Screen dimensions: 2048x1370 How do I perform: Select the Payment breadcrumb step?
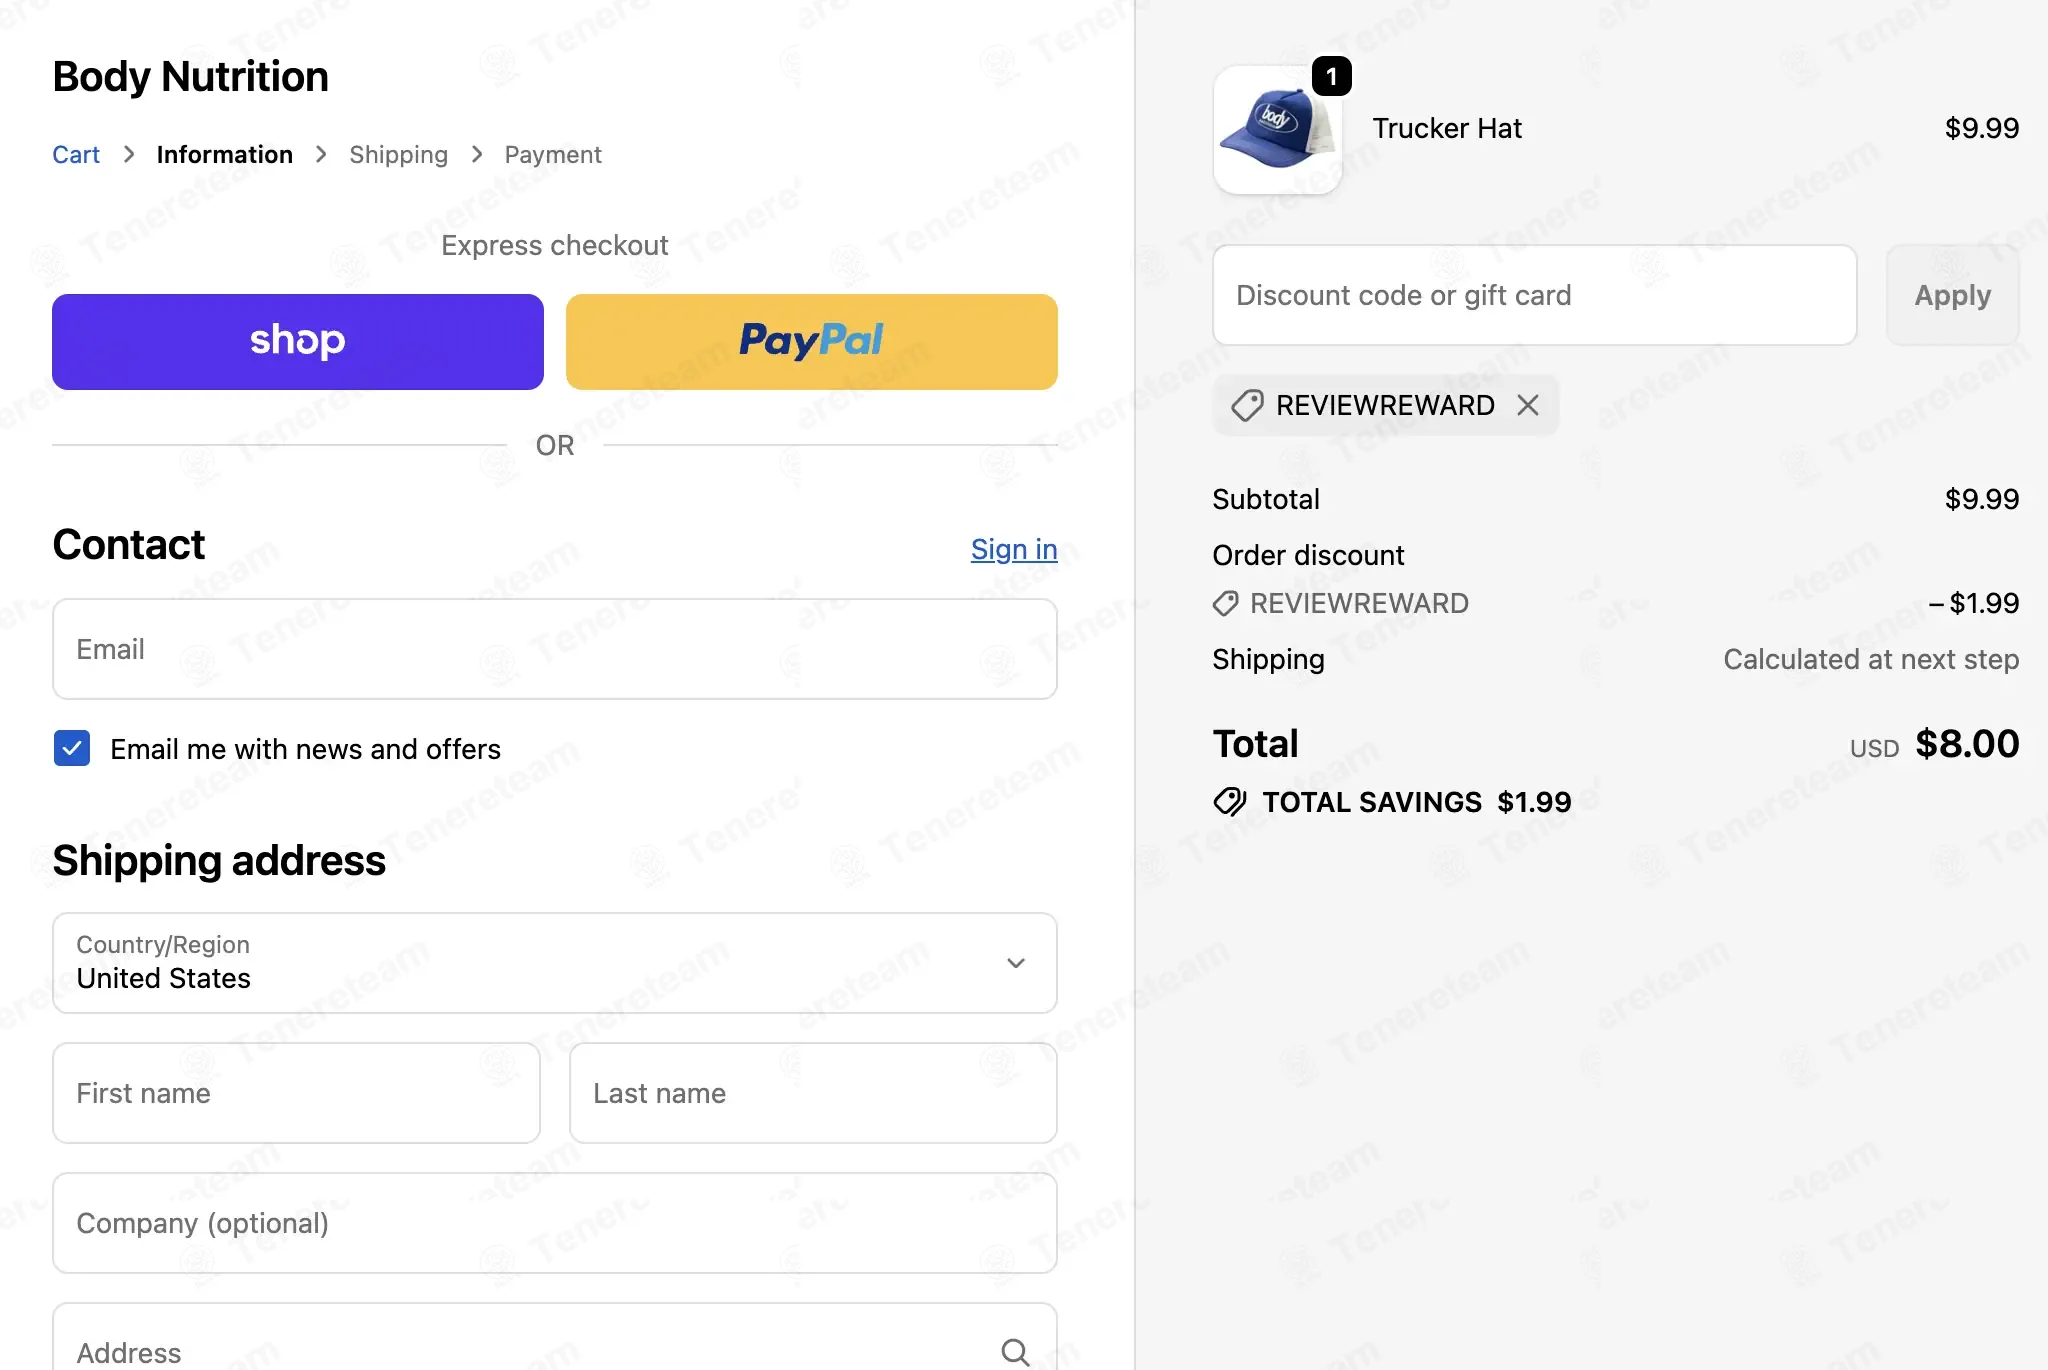tap(553, 154)
